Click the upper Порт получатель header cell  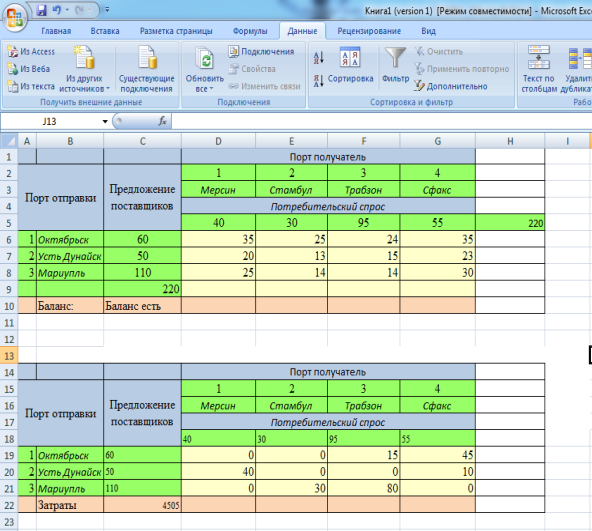point(328,157)
